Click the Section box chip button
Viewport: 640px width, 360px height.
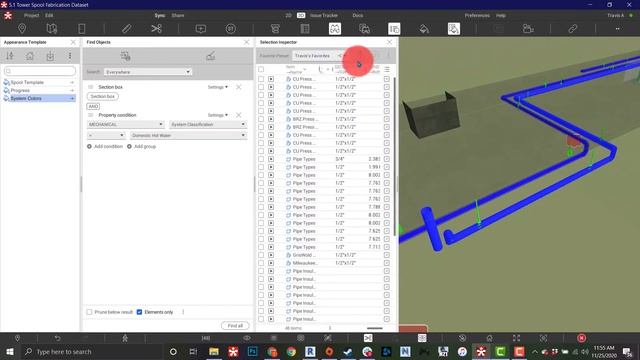pos(102,96)
